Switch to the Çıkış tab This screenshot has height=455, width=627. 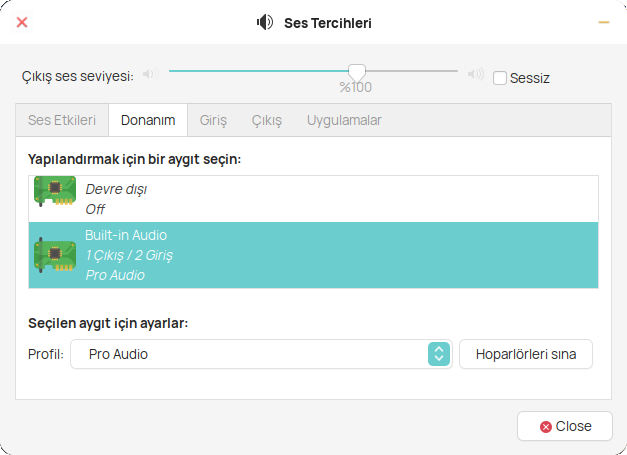pos(267,120)
